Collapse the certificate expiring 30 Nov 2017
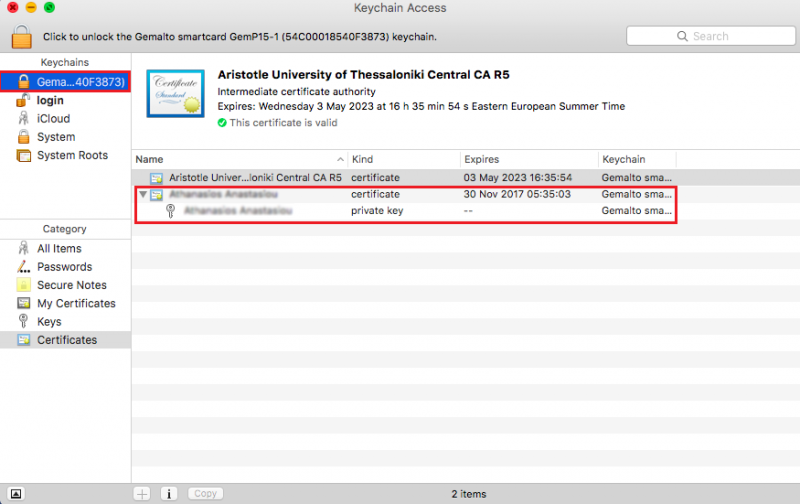The image size is (800, 504). pos(143,194)
